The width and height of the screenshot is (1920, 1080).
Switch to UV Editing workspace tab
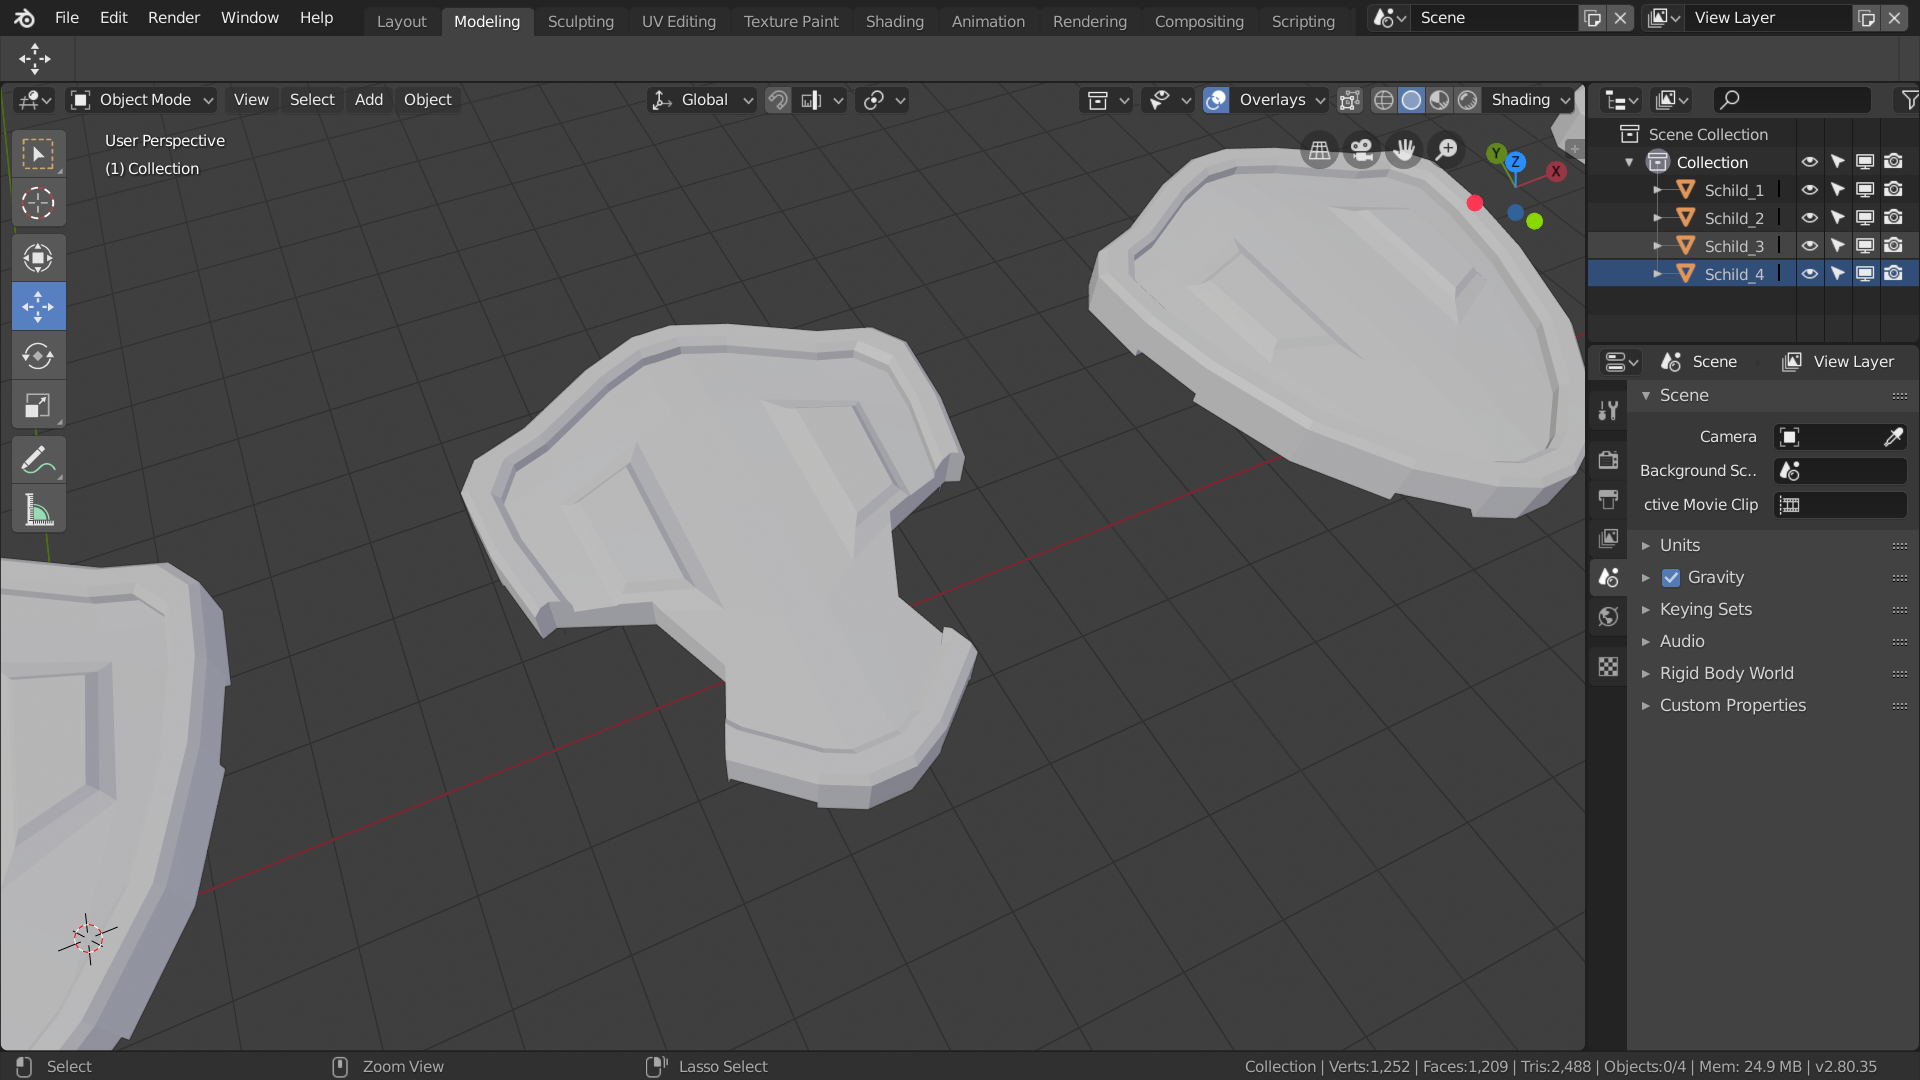tap(679, 21)
